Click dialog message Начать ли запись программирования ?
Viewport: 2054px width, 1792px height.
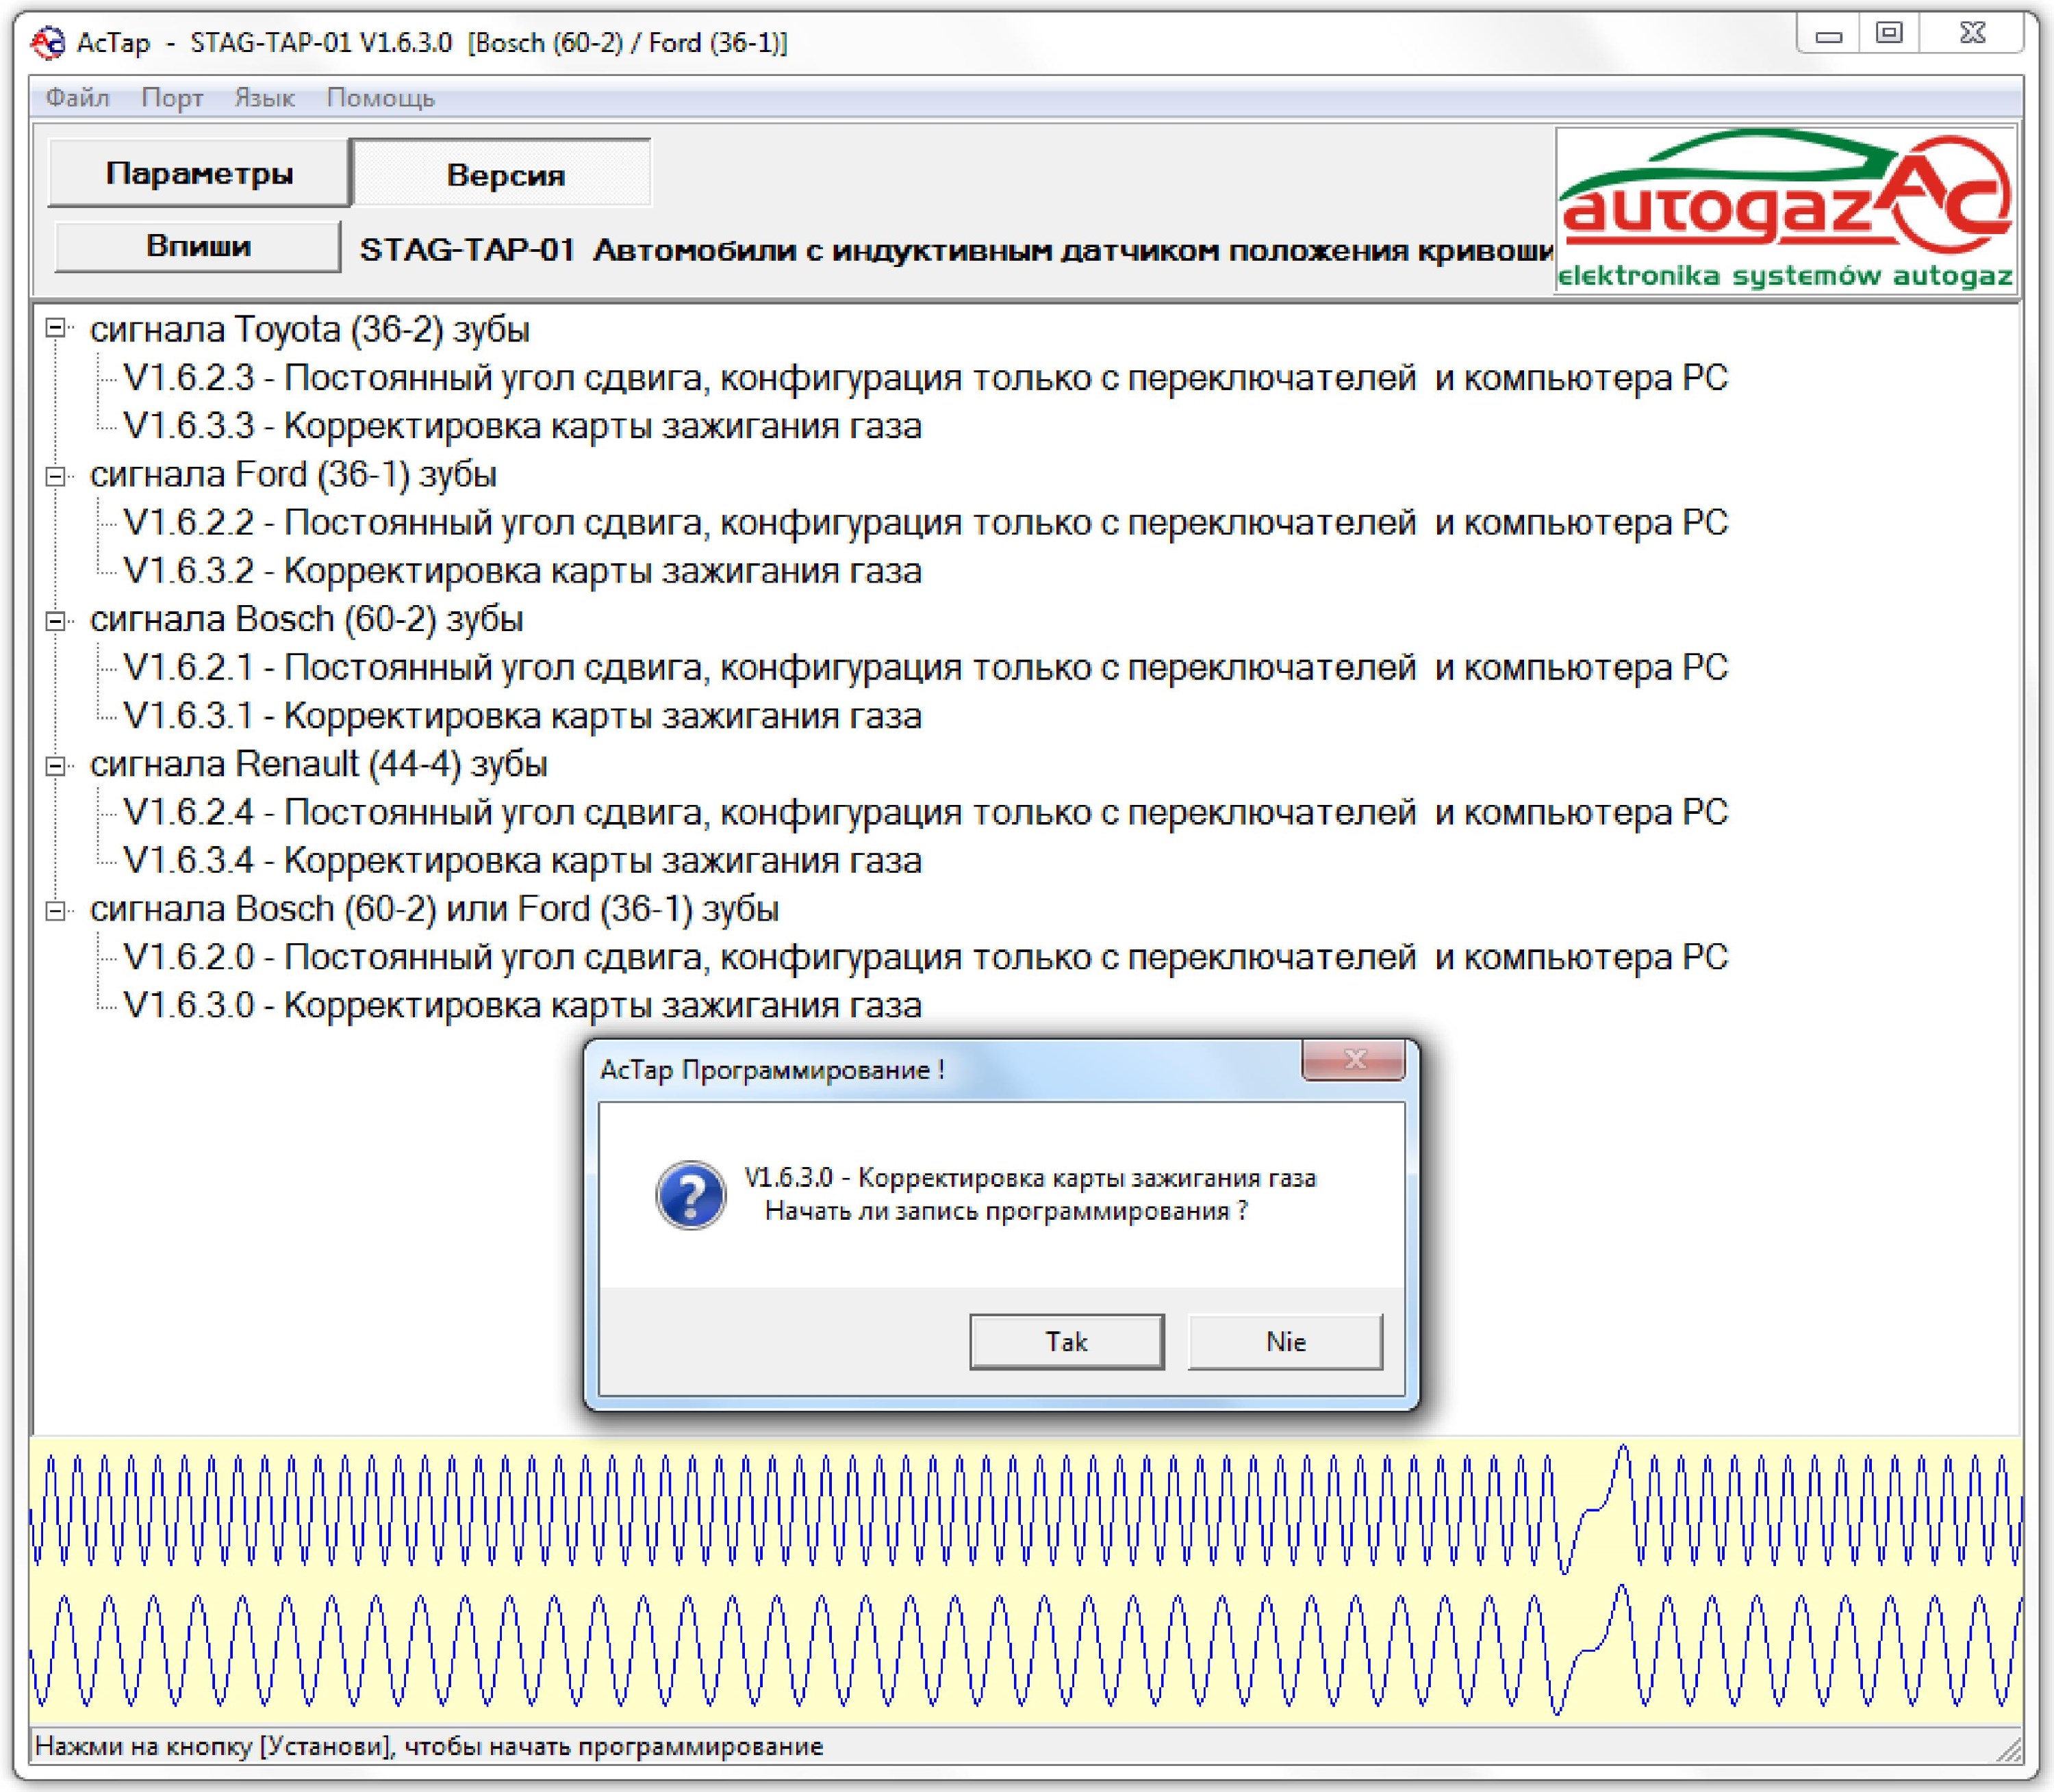point(1006,1211)
